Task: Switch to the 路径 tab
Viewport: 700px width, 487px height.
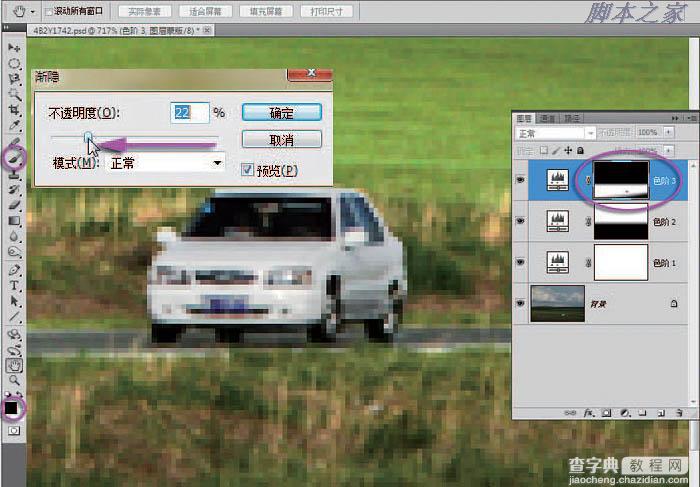Action: (571, 118)
